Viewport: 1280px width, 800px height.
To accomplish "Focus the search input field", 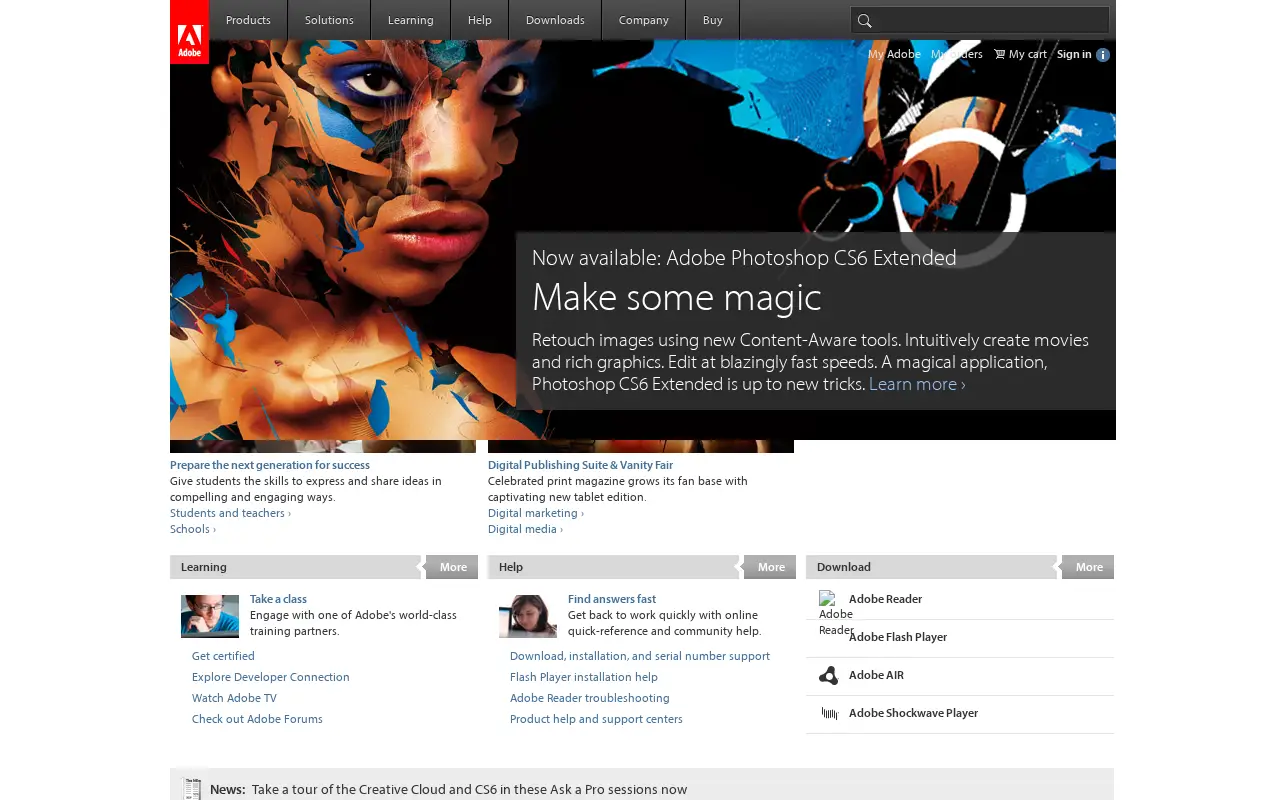I will 980,20.
